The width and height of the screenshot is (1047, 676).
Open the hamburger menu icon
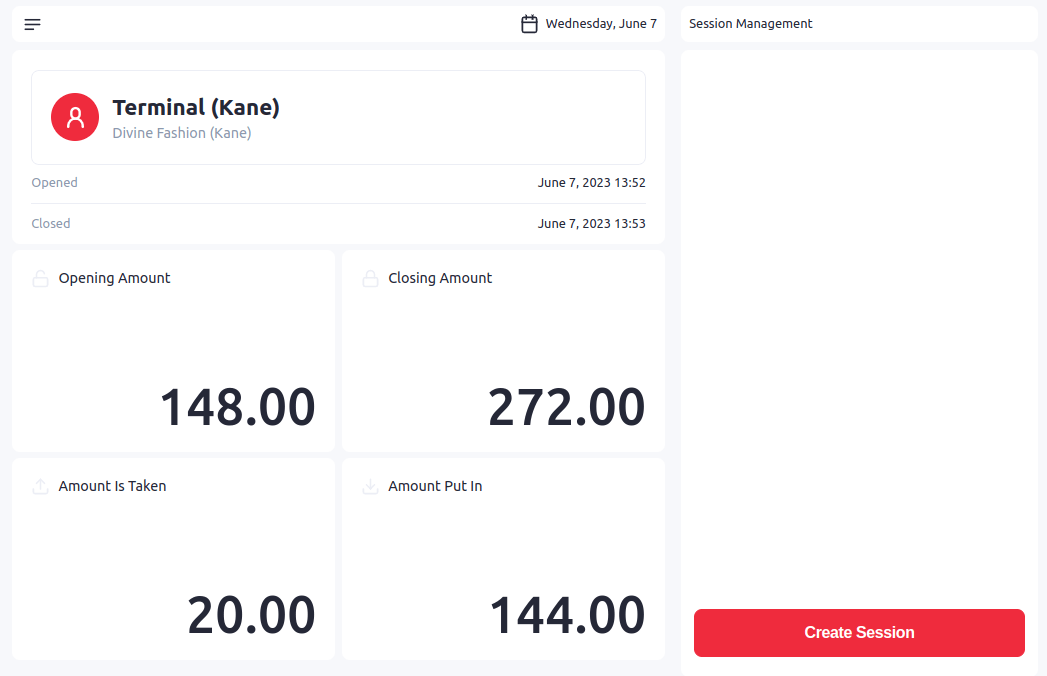[32, 25]
